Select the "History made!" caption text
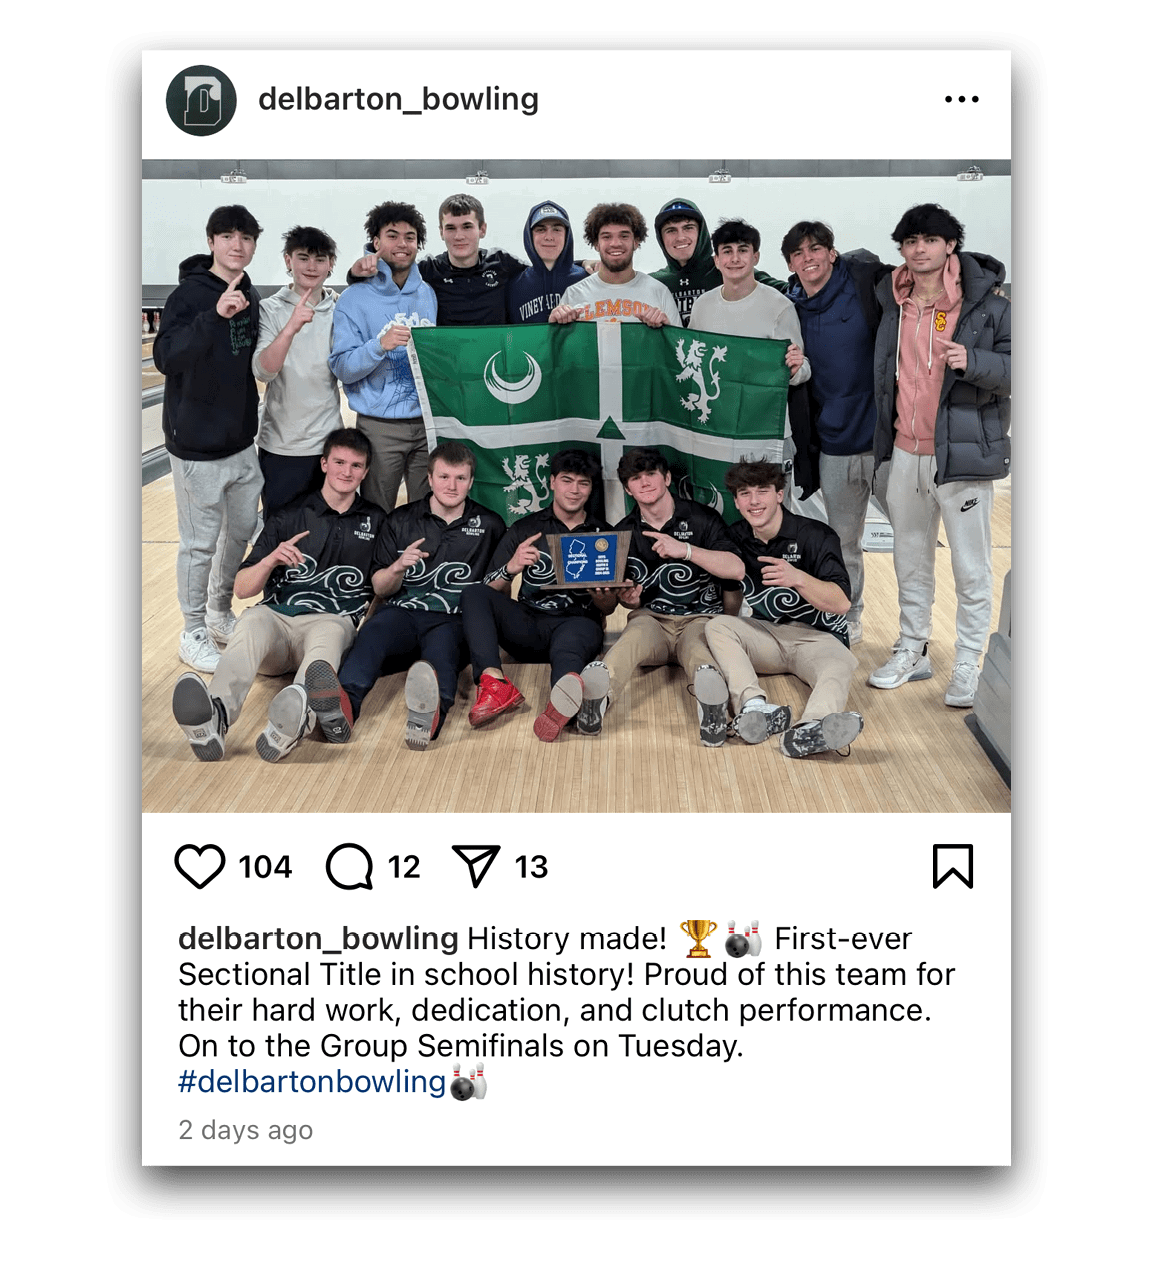The width and height of the screenshot is (1153, 1288). tap(567, 939)
